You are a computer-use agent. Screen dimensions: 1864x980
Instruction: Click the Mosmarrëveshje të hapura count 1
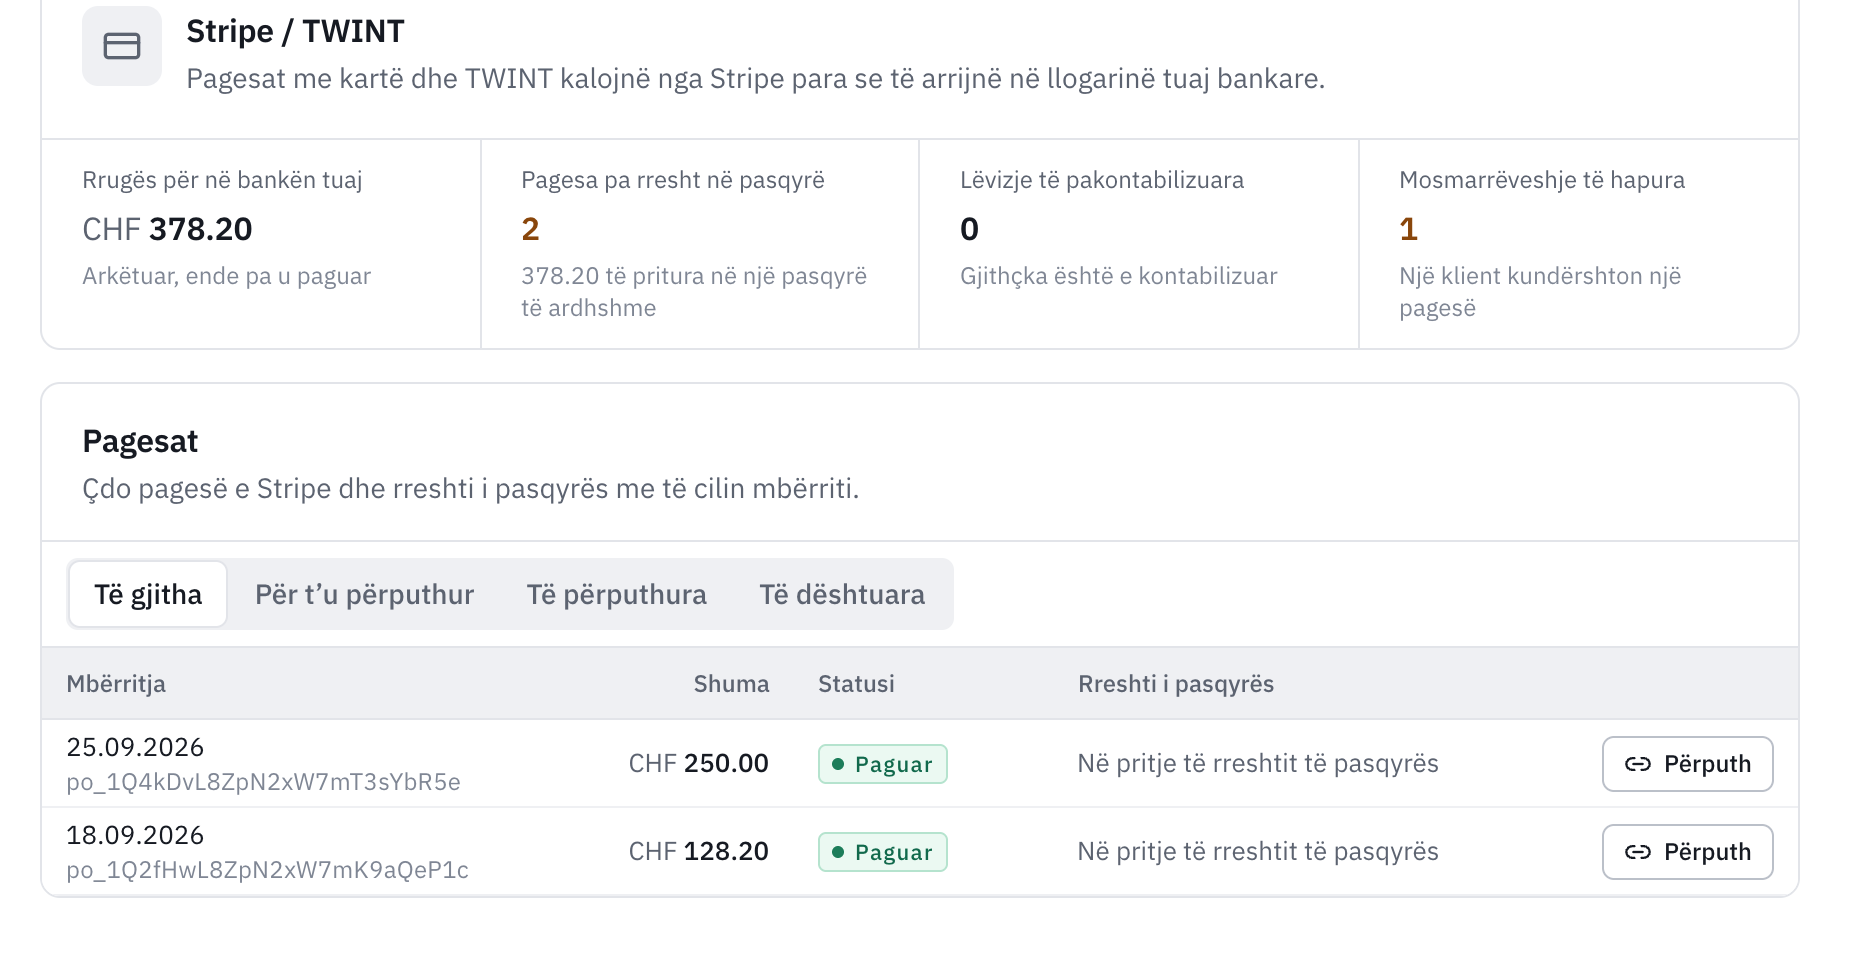[x=1408, y=229]
